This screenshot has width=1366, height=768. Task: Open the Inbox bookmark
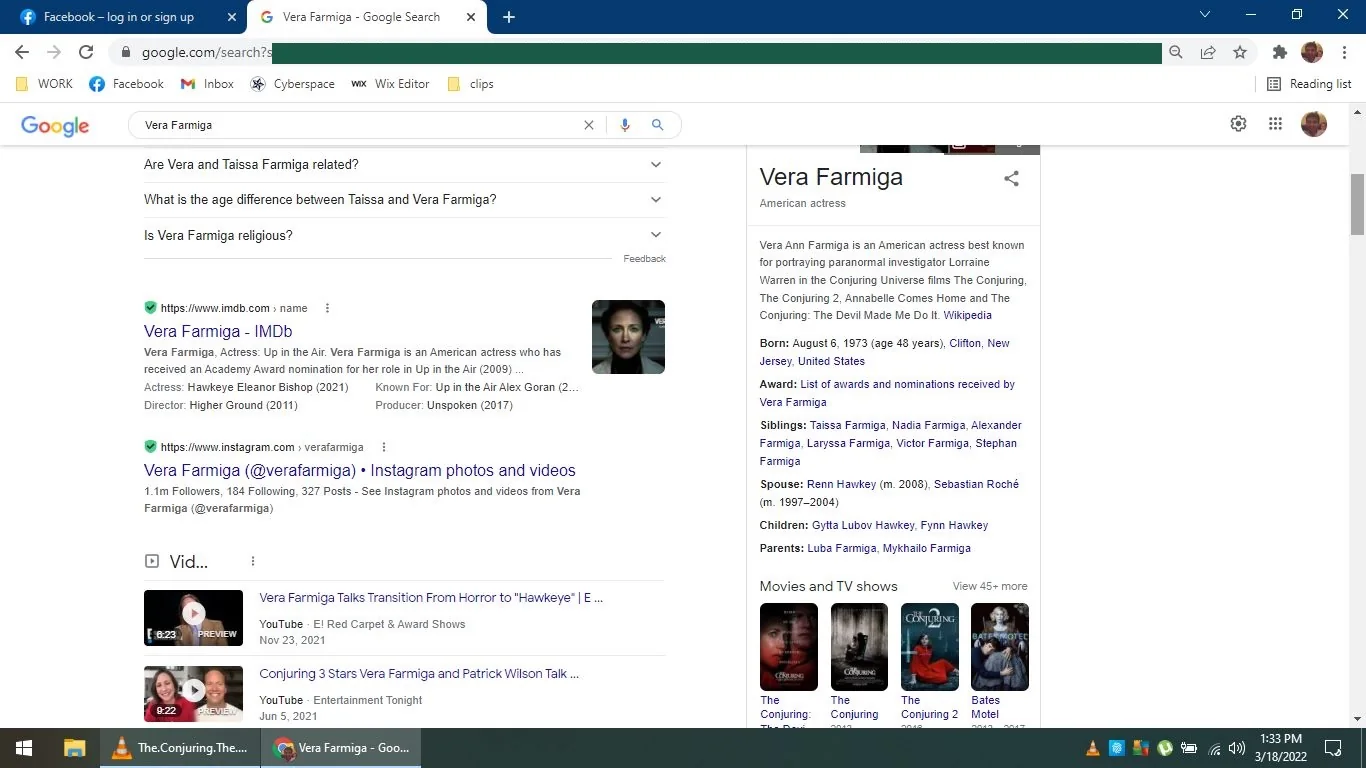pyautogui.click(x=207, y=84)
